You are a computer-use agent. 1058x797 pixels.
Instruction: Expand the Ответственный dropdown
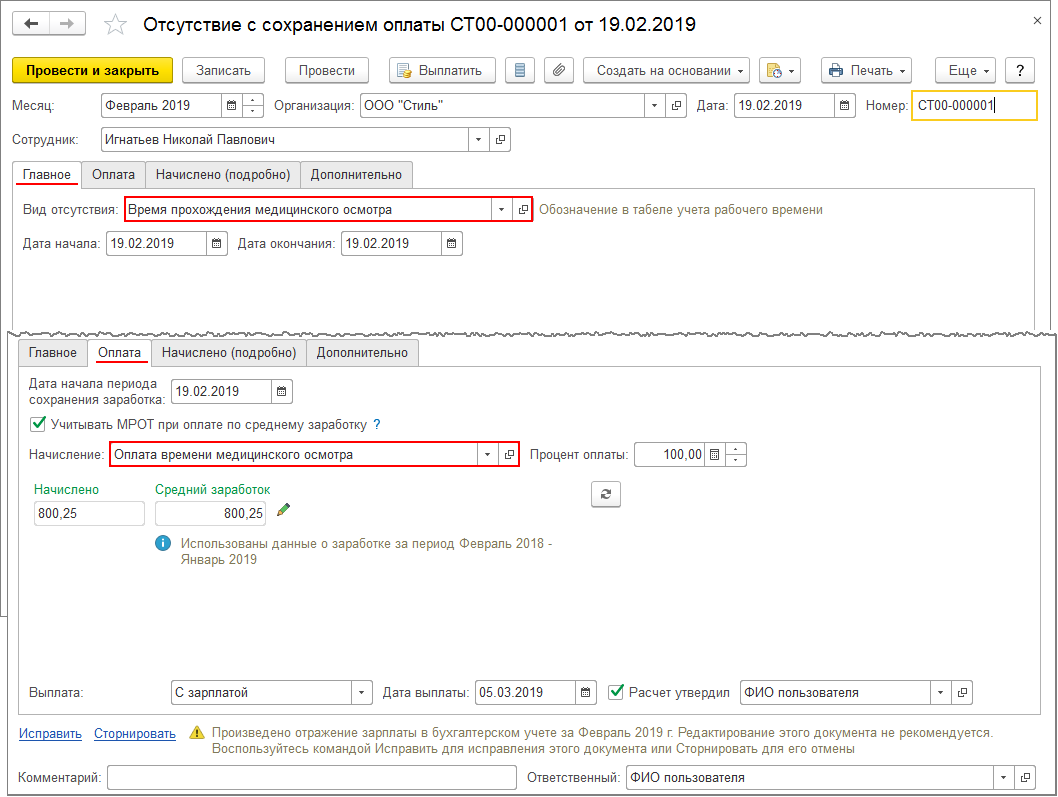pyautogui.click(x=1003, y=777)
